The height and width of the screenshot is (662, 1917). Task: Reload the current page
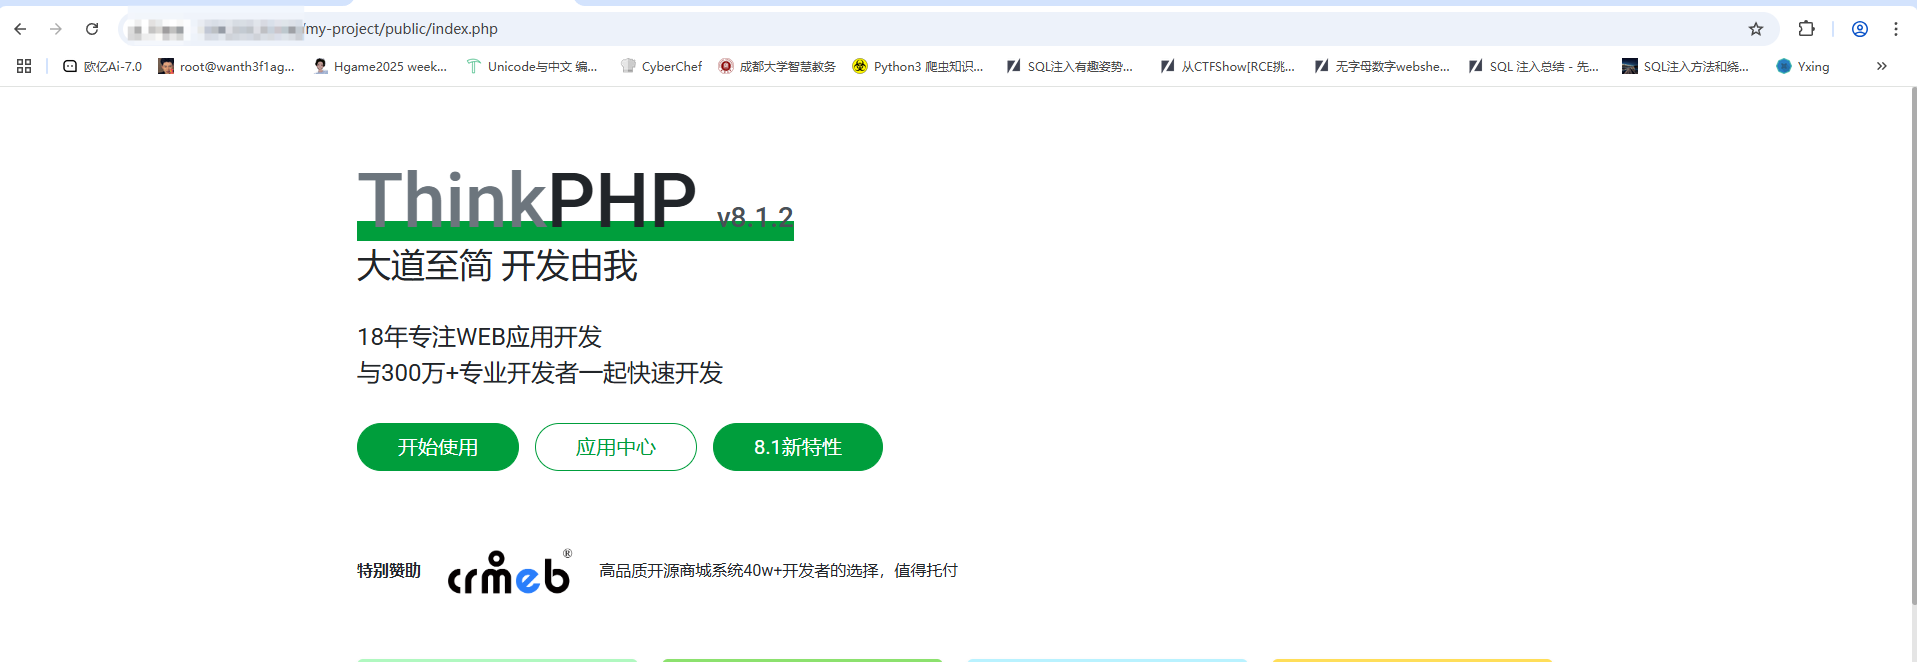pyautogui.click(x=92, y=29)
